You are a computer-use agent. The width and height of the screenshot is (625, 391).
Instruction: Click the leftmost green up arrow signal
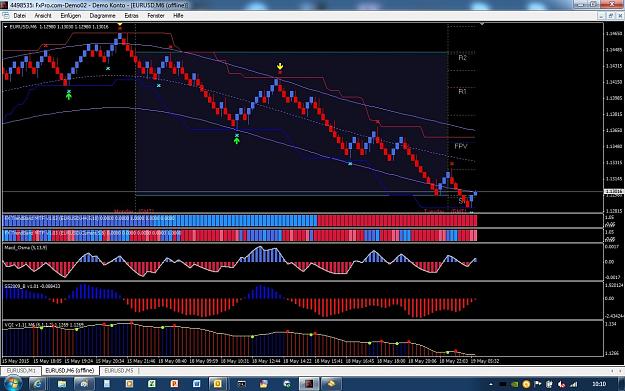click(69, 95)
